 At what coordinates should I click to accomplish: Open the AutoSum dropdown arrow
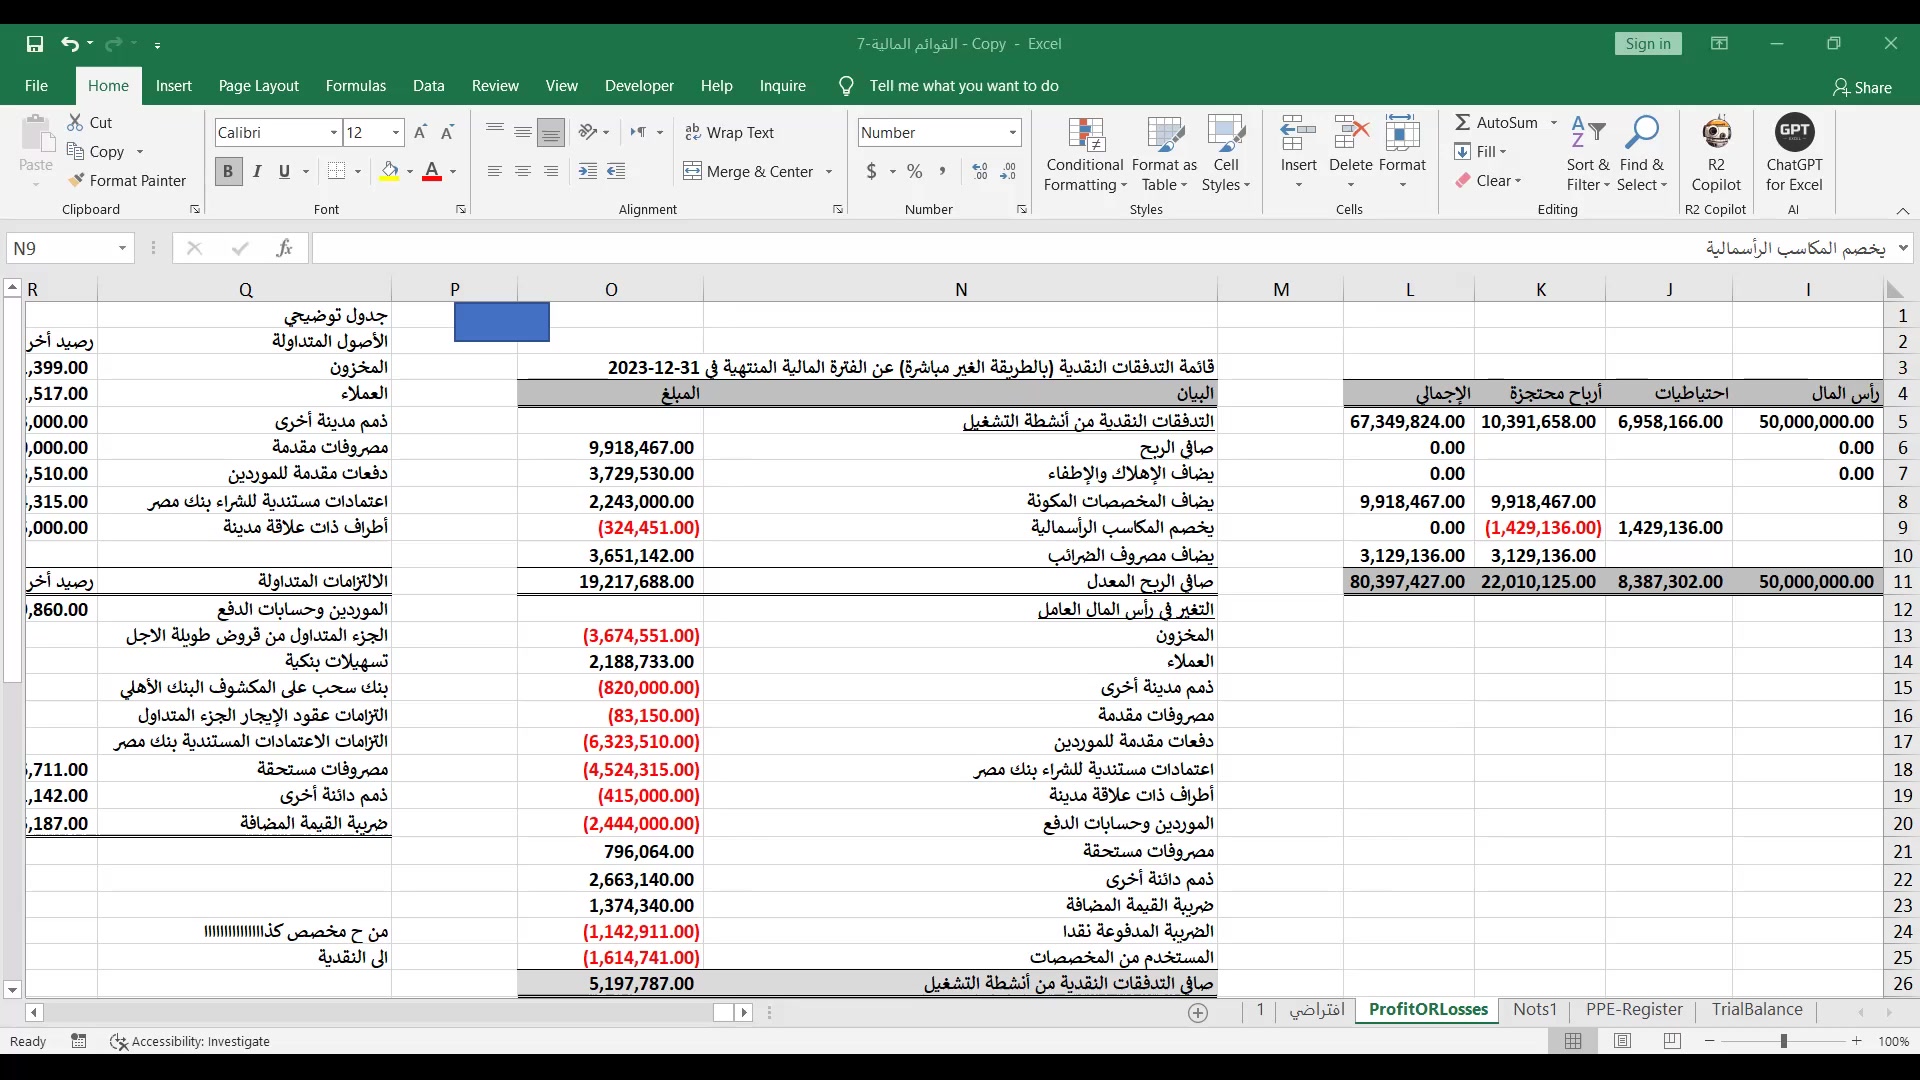tap(1554, 122)
